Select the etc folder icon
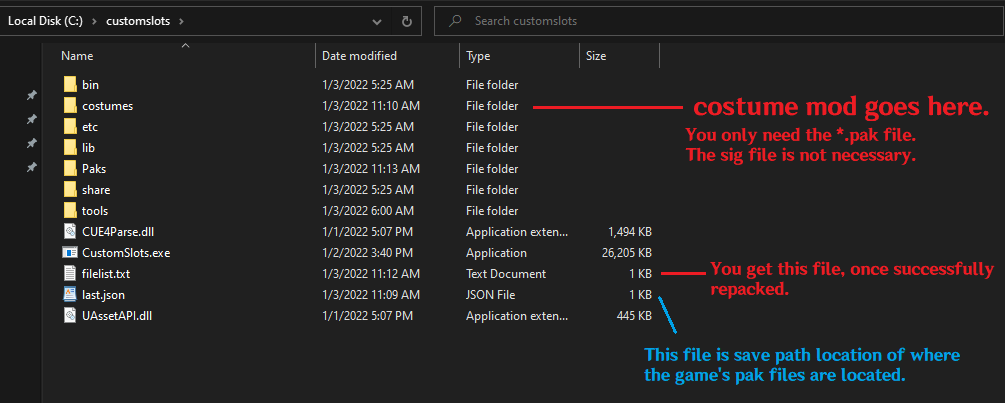1005x403 pixels. pyautogui.click(x=71, y=127)
